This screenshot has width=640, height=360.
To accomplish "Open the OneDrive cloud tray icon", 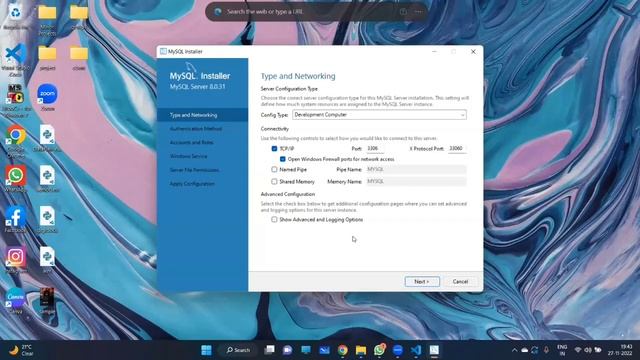I will click(x=524, y=350).
